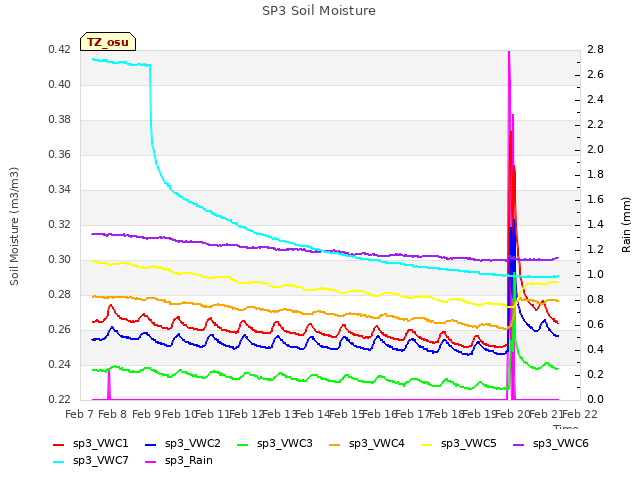Click the TZ_osu annotation label
Viewport: 640px width, 480px height.
click(108, 42)
